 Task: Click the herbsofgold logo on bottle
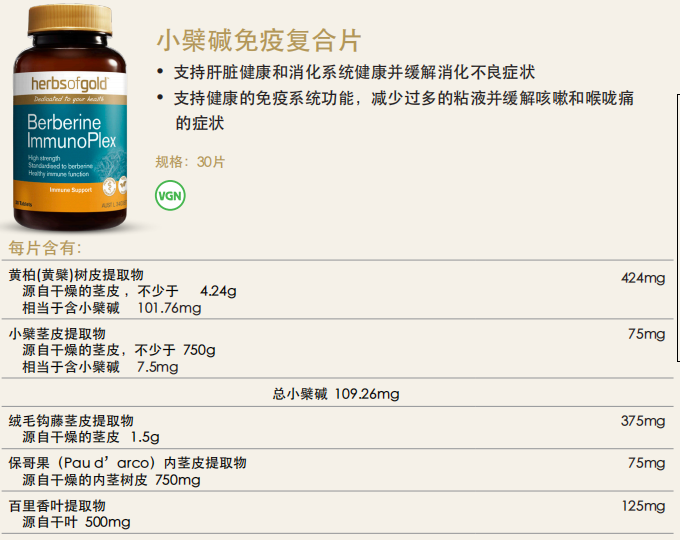(69, 83)
